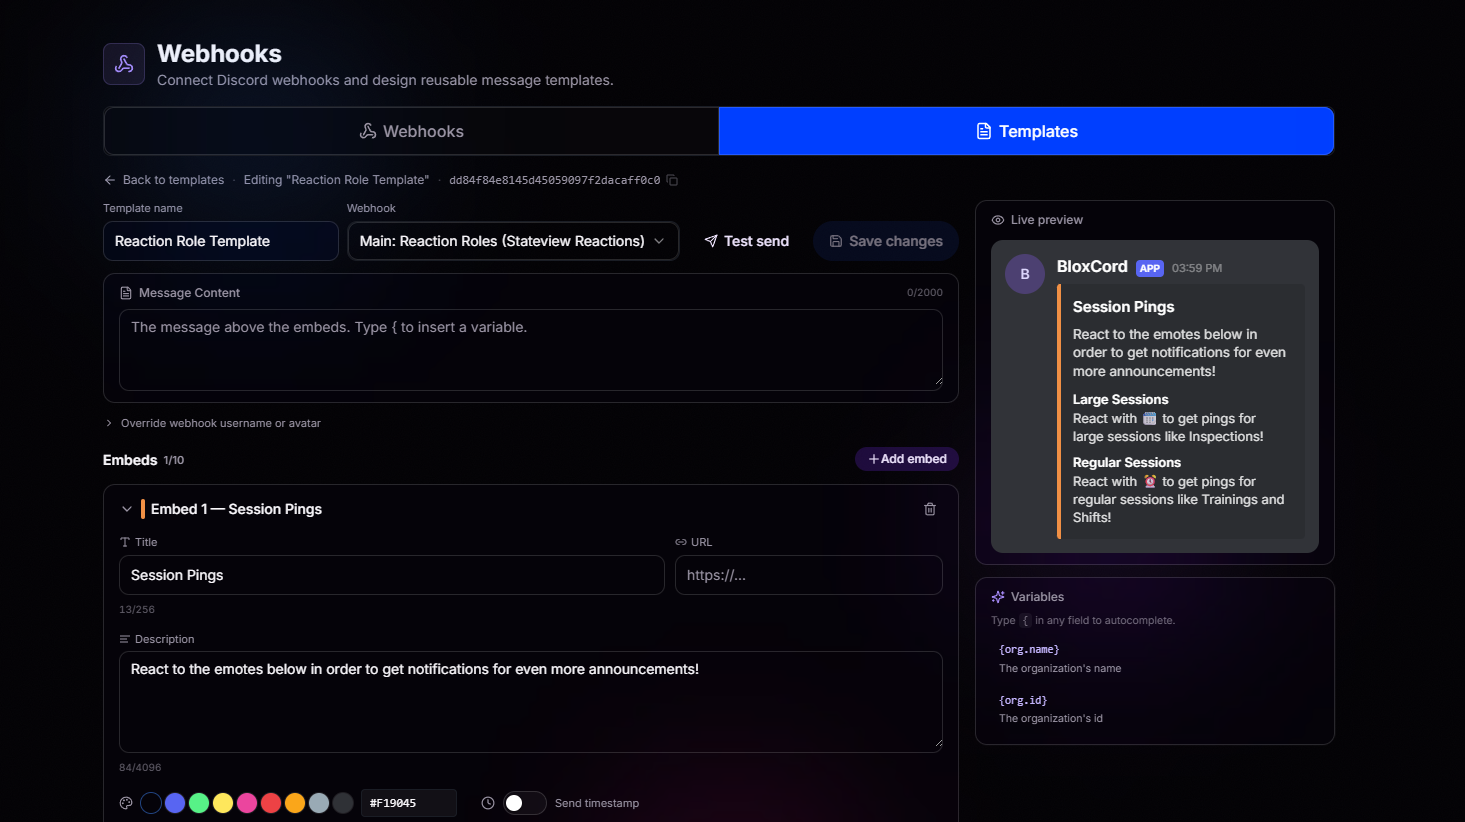This screenshot has height=822, width=1465.
Task: Switch to the Templates tab
Action: (x=1026, y=131)
